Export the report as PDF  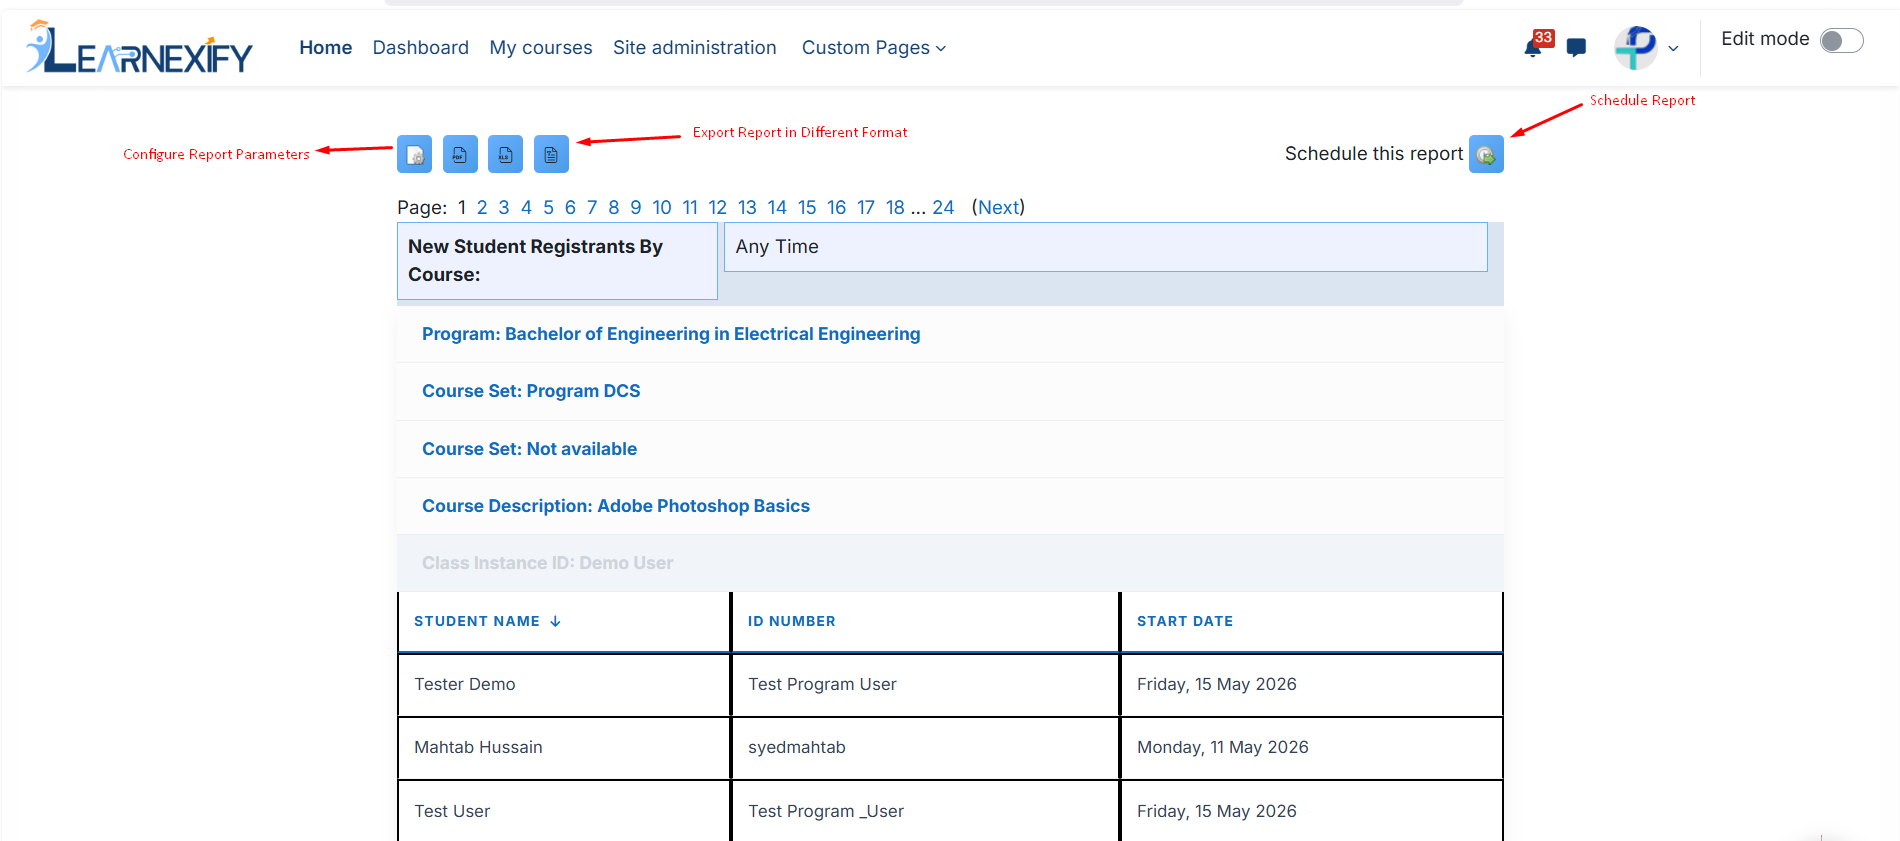click(460, 154)
